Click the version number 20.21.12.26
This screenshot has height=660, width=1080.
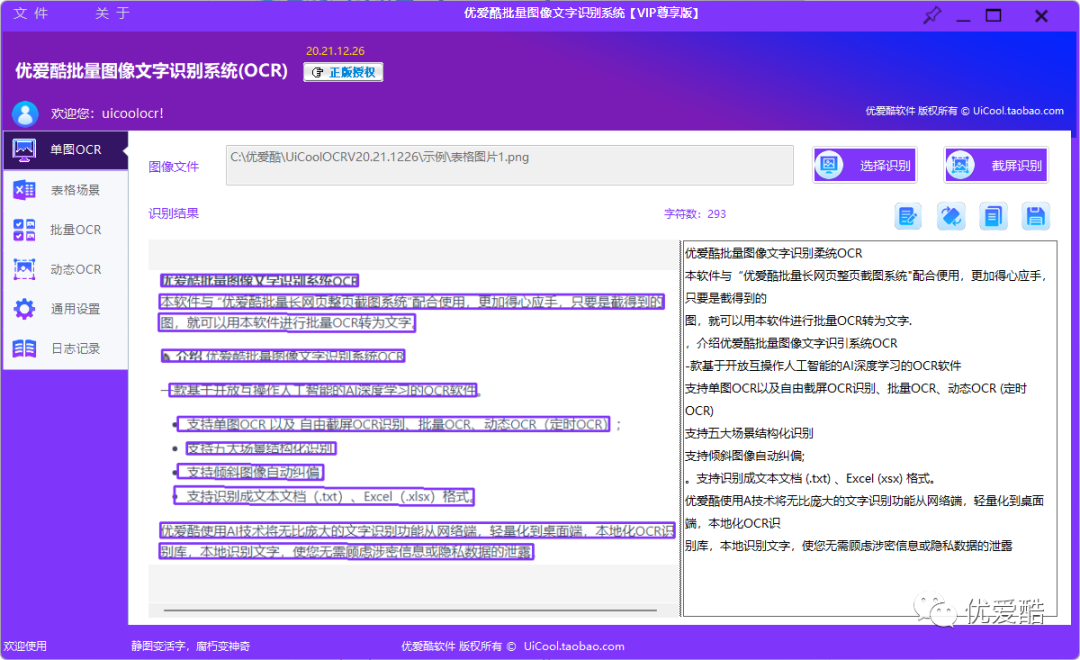point(335,51)
